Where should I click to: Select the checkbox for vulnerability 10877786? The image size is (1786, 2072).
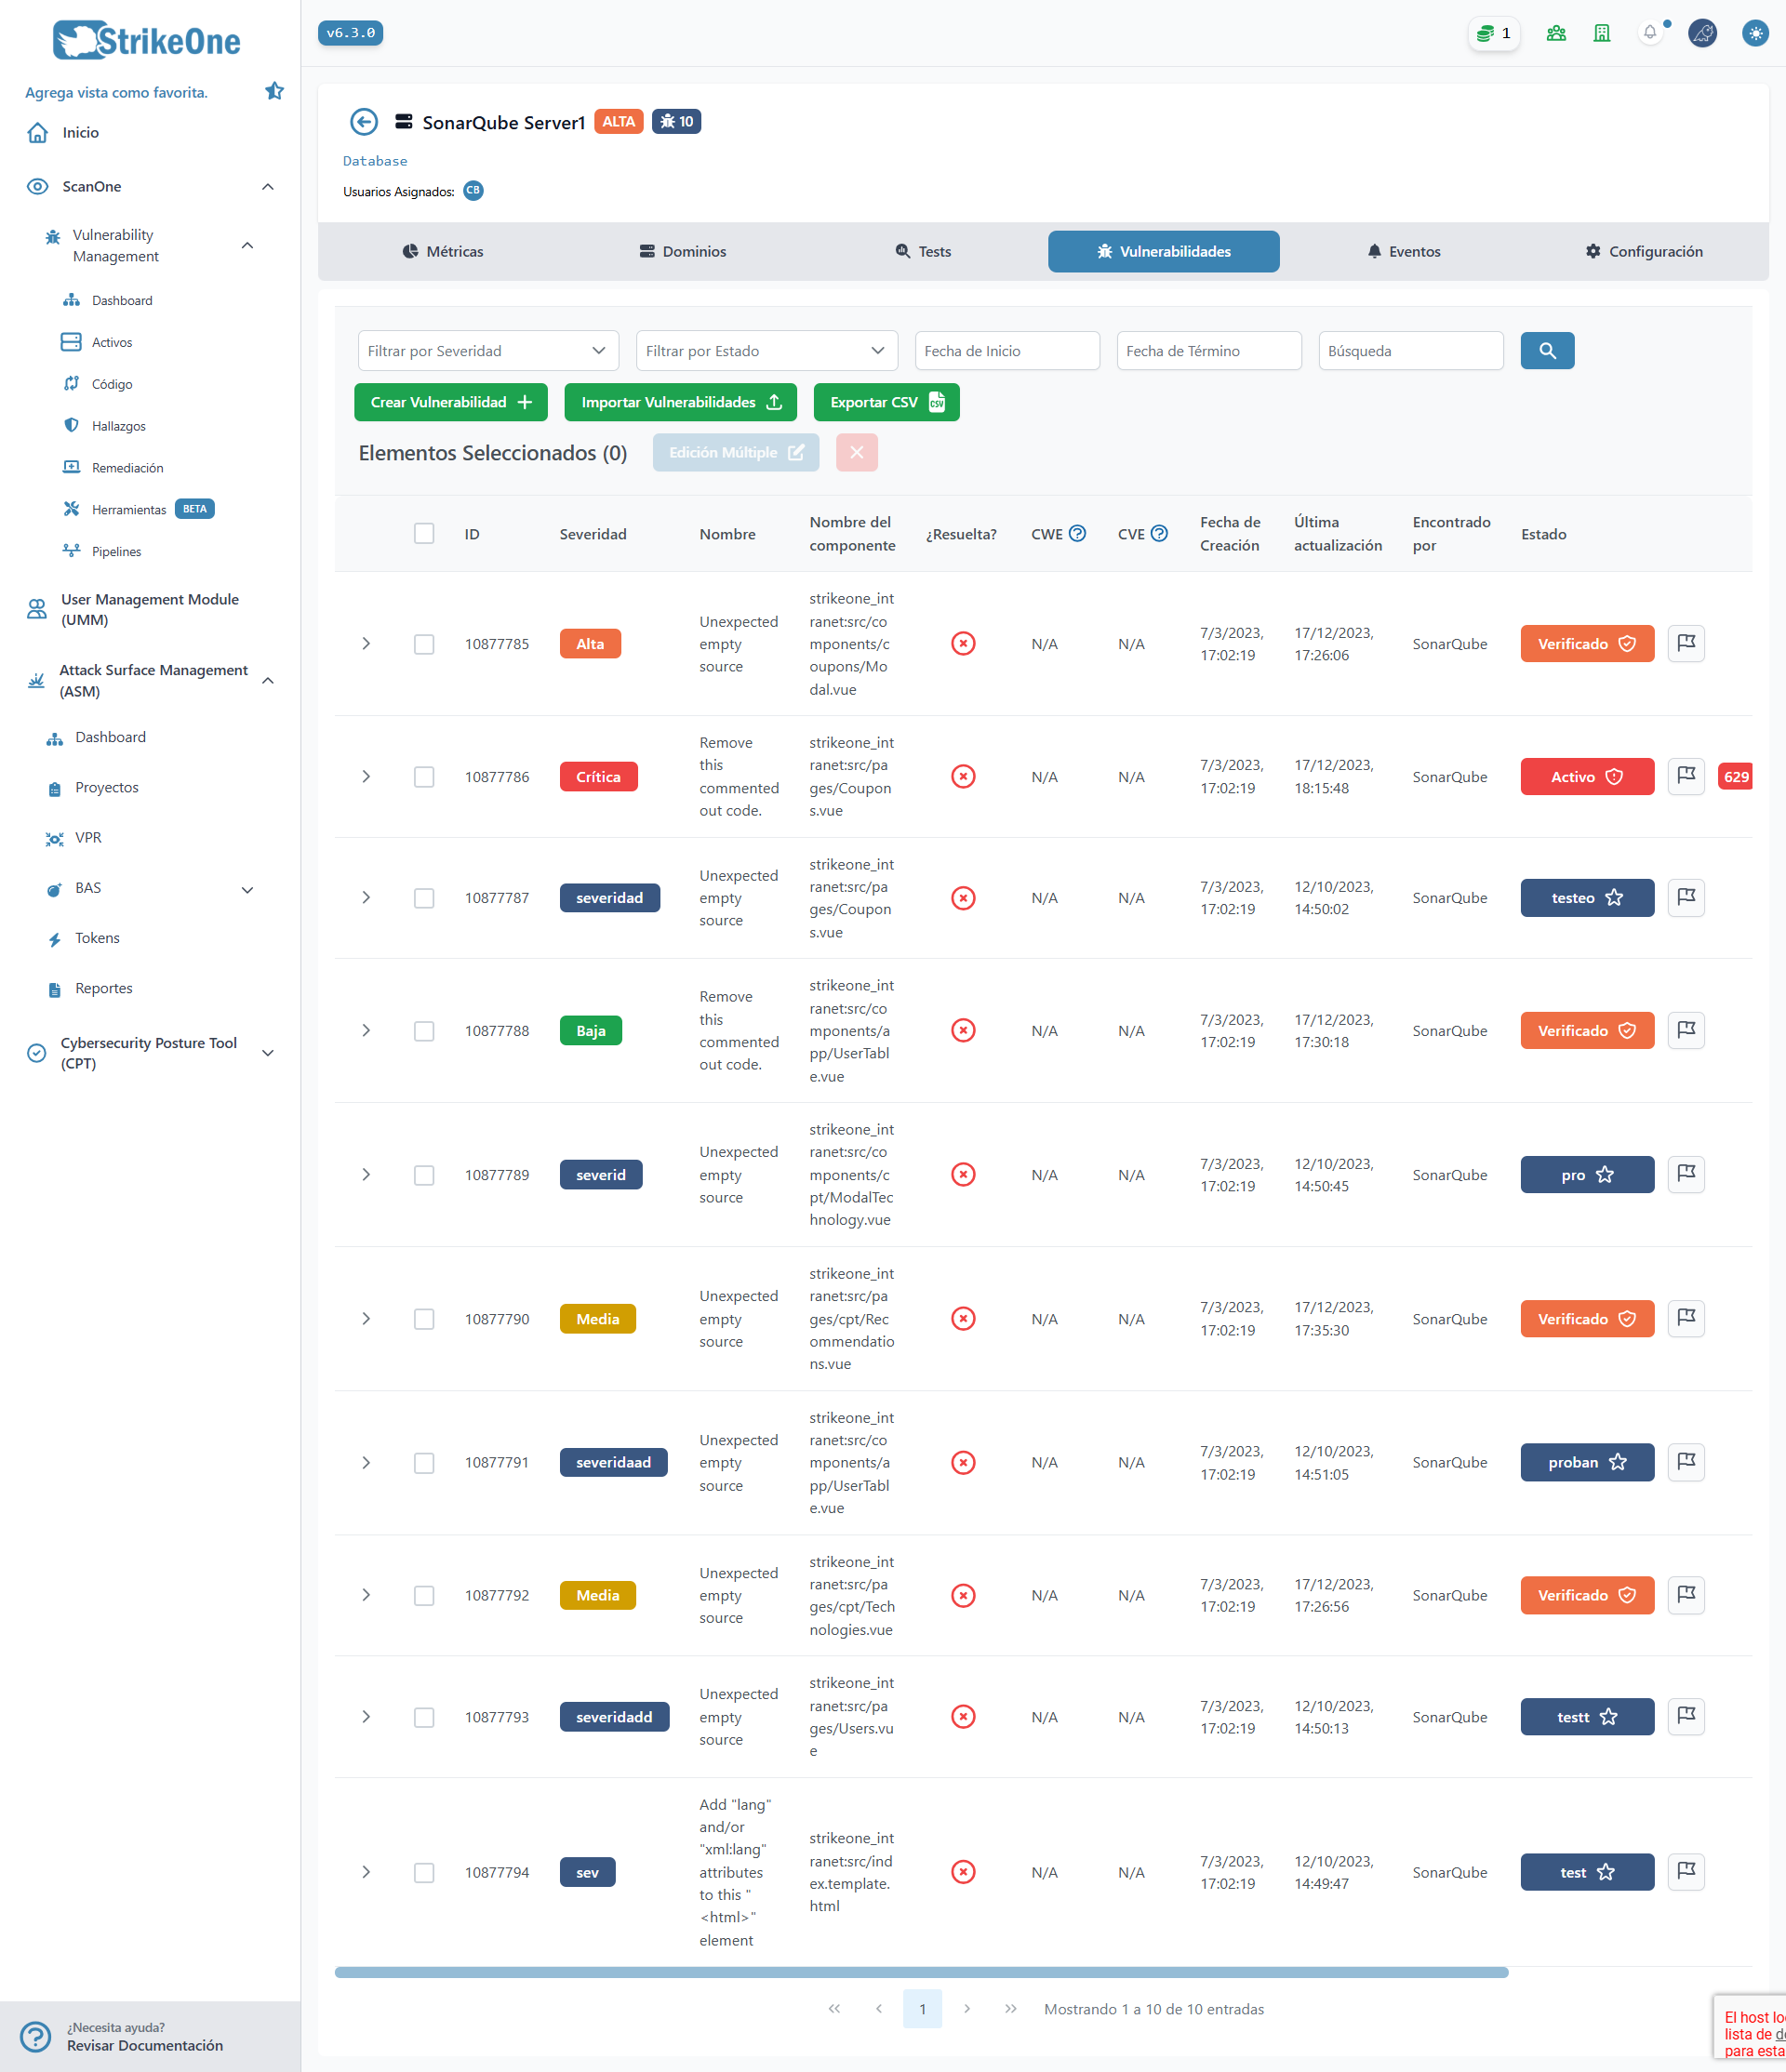[424, 776]
